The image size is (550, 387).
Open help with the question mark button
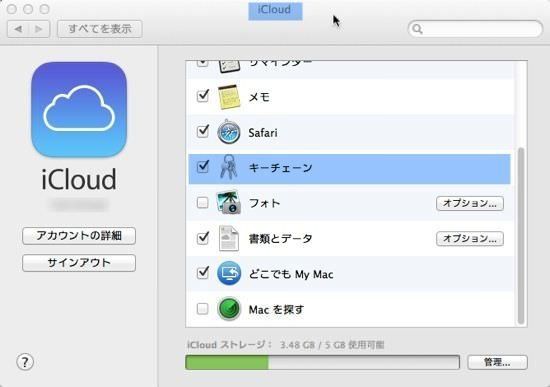pyautogui.click(x=25, y=362)
